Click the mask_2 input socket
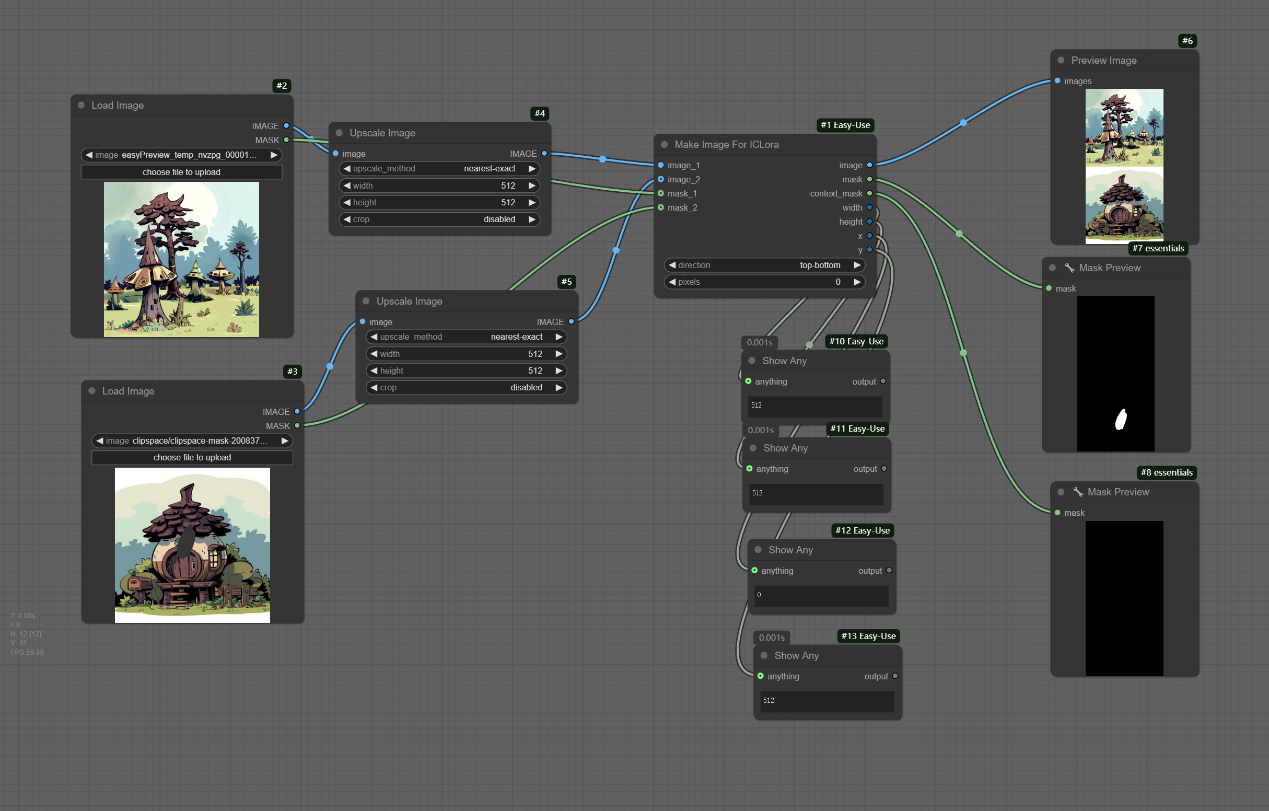 (661, 207)
